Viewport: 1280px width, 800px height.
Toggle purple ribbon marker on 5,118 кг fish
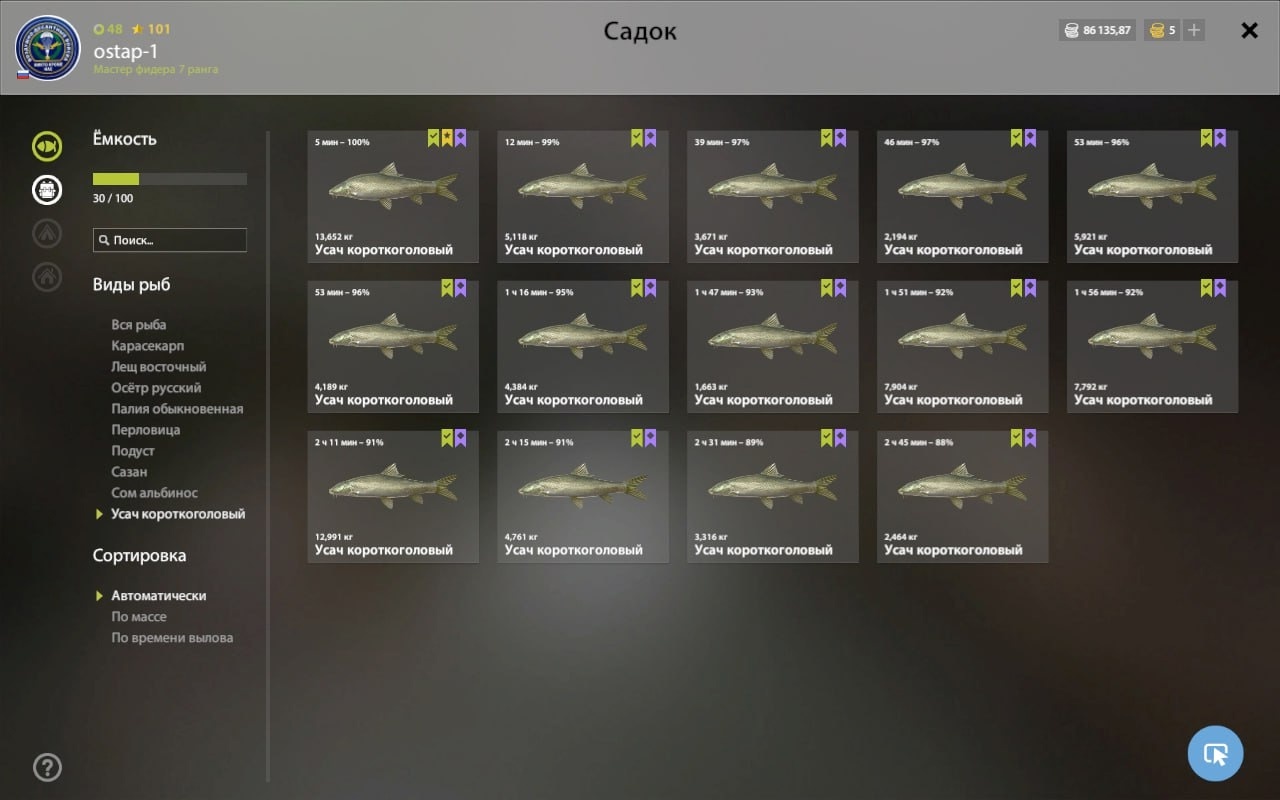[650, 138]
